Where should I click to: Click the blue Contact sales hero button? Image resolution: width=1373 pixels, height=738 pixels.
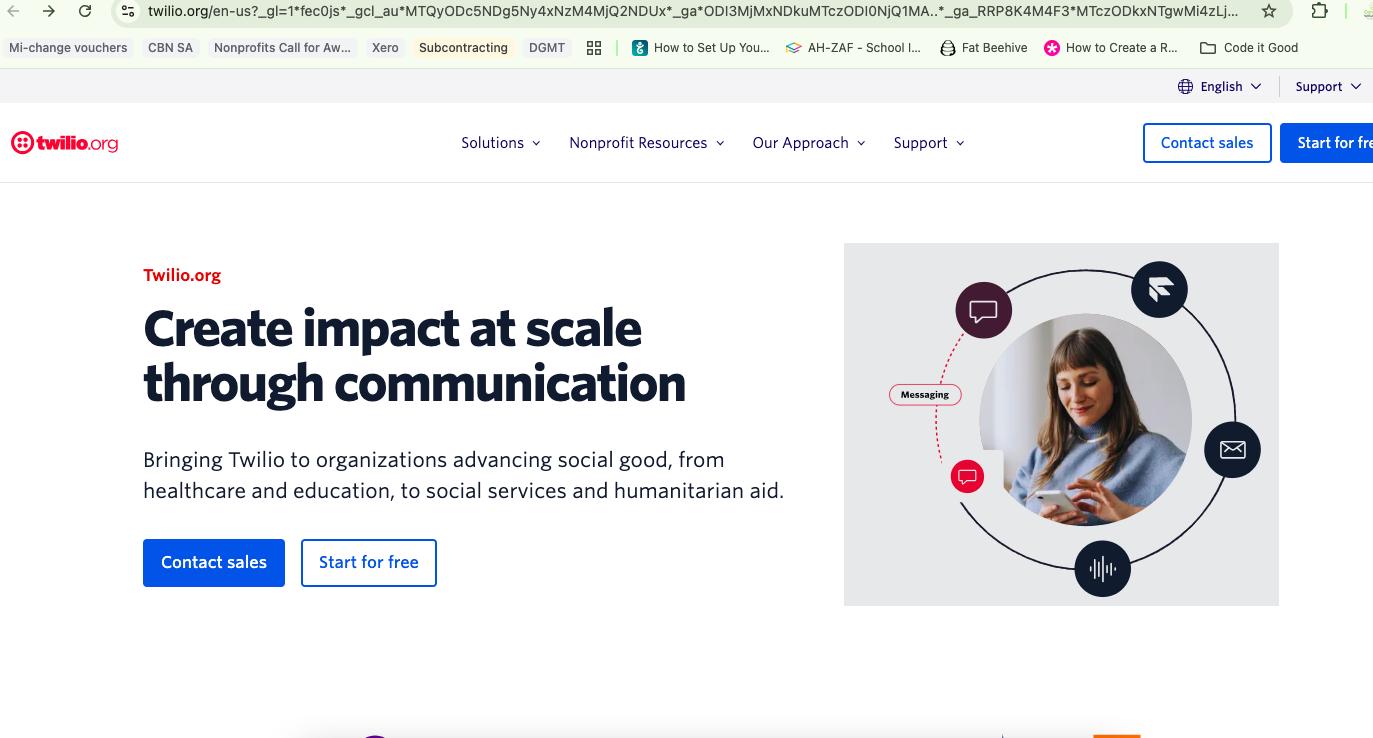(214, 563)
